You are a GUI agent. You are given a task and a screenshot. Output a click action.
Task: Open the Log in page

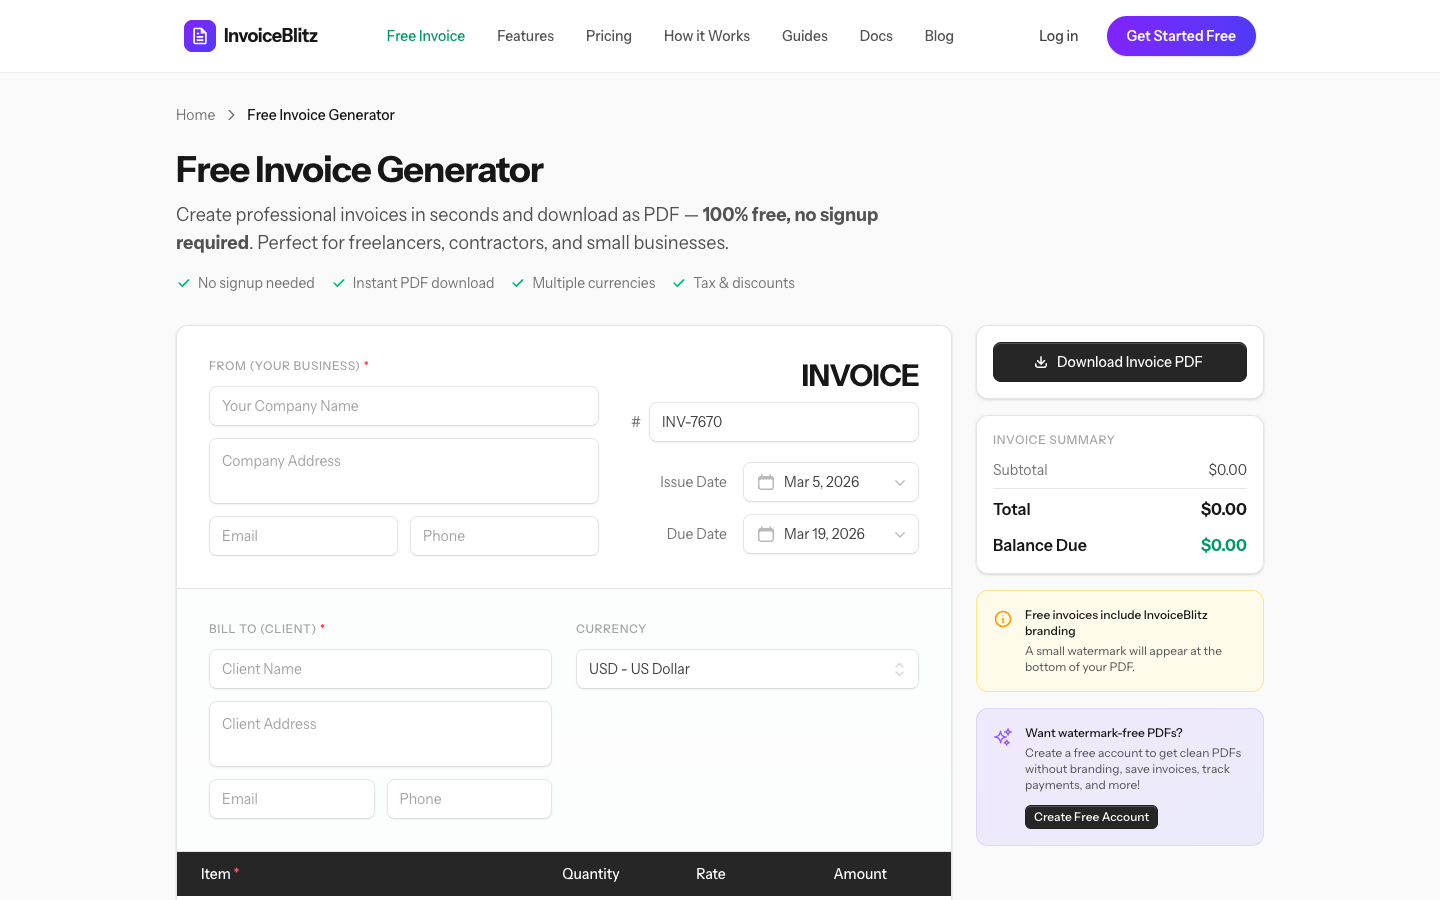pos(1058,36)
